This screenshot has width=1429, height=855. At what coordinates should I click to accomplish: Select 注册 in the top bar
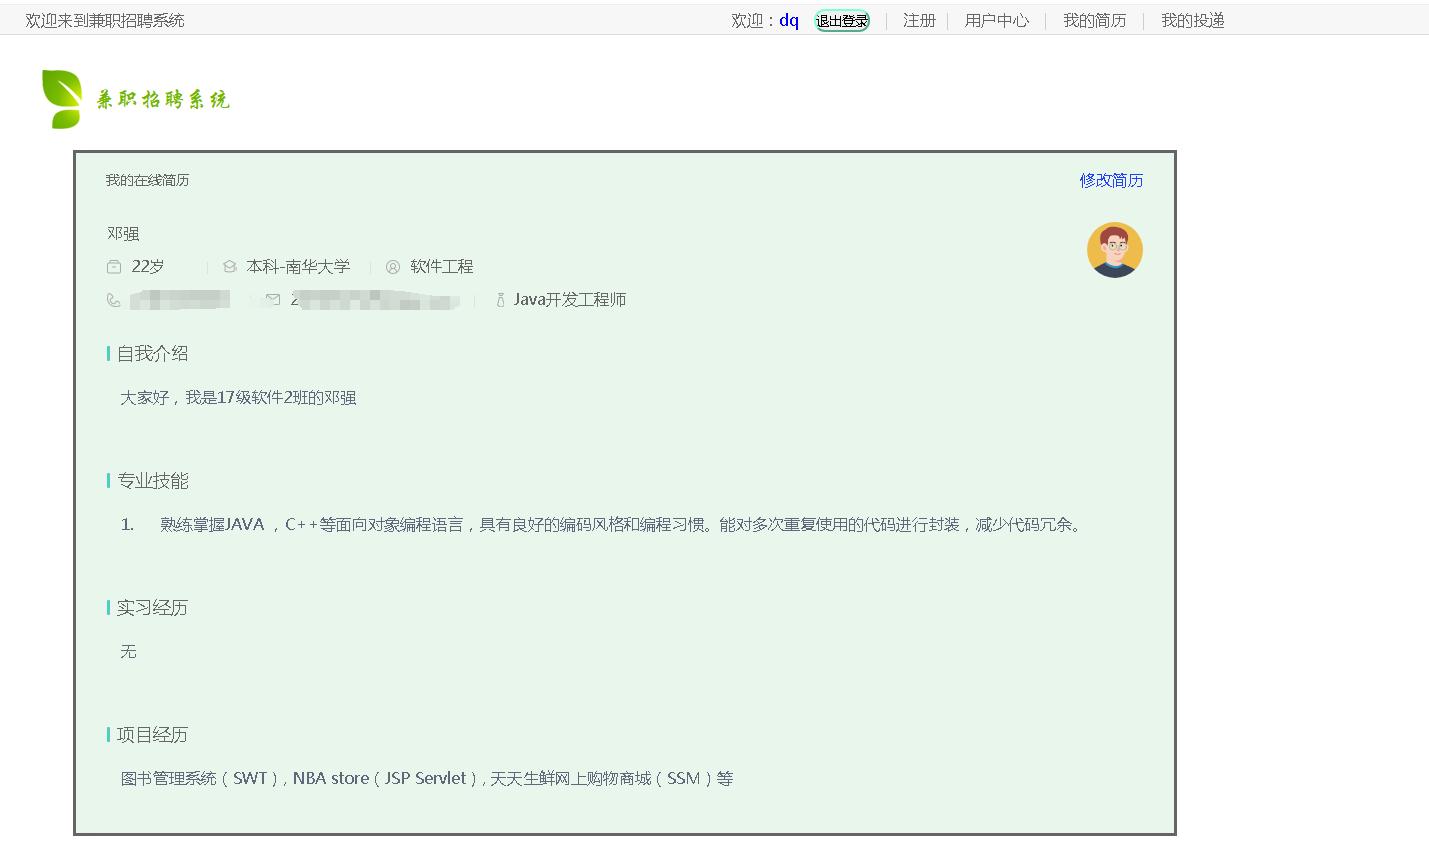tap(918, 20)
